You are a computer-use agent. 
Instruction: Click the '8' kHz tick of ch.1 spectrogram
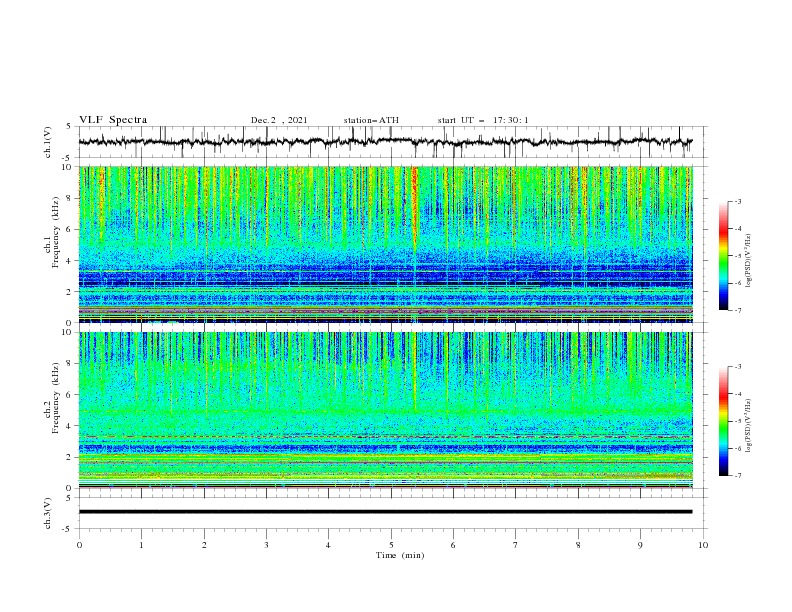[71, 198]
